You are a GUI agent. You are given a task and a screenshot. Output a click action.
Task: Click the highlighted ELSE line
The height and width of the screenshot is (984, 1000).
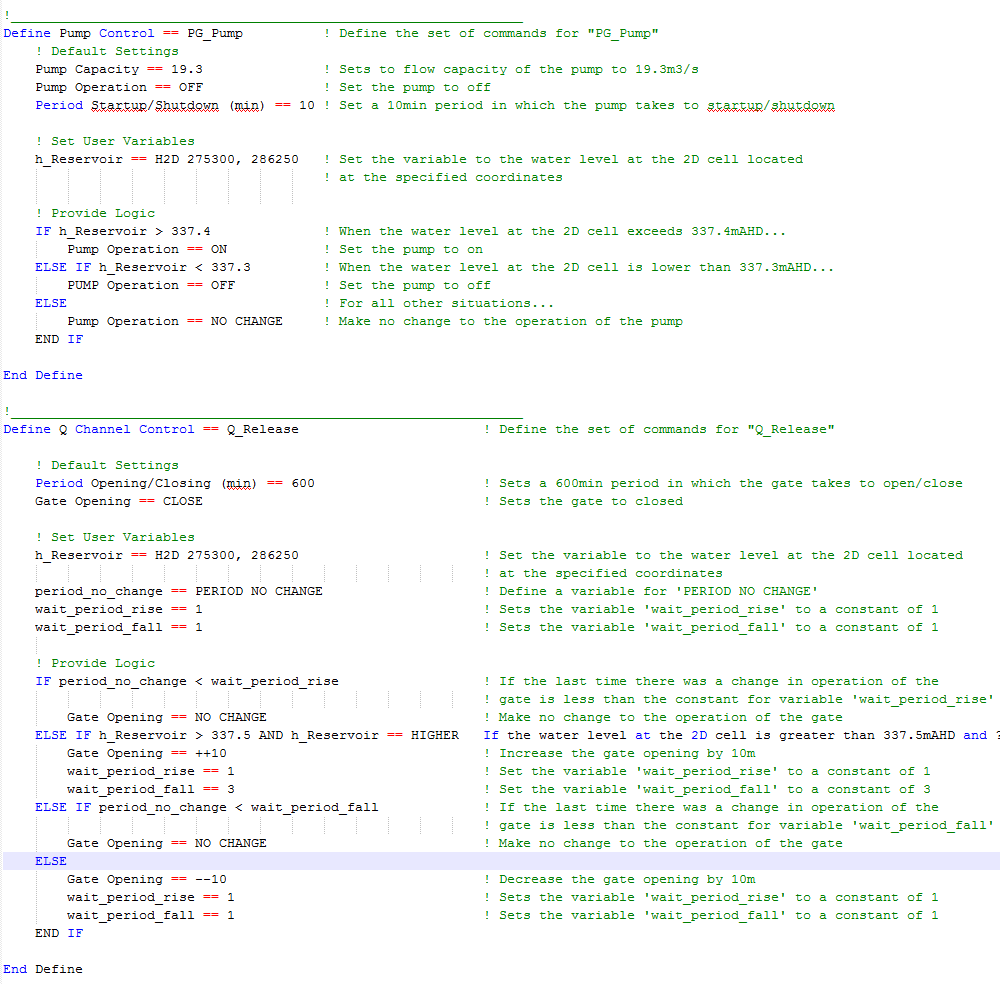(x=51, y=861)
